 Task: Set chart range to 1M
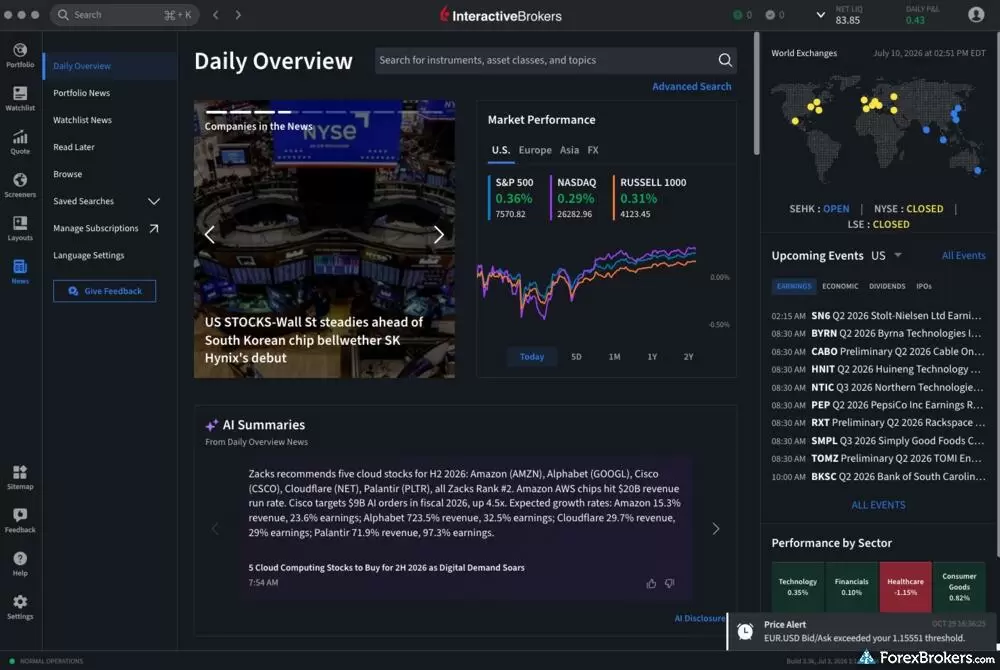[614, 357]
